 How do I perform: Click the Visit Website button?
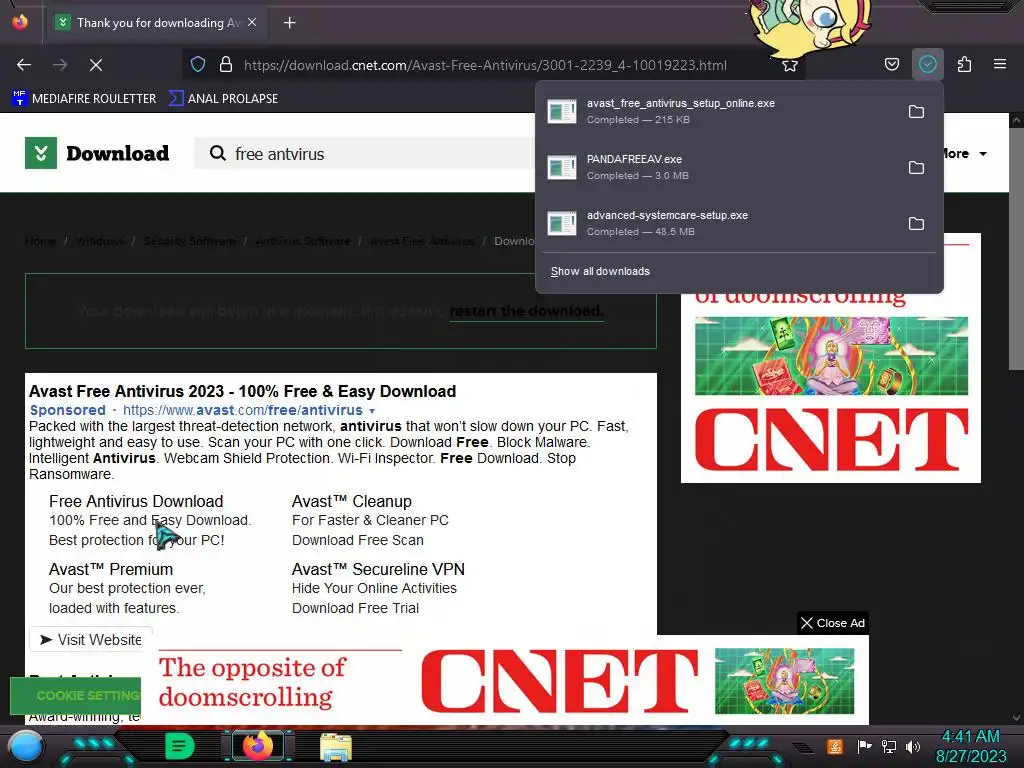pyautogui.click(x=91, y=639)
